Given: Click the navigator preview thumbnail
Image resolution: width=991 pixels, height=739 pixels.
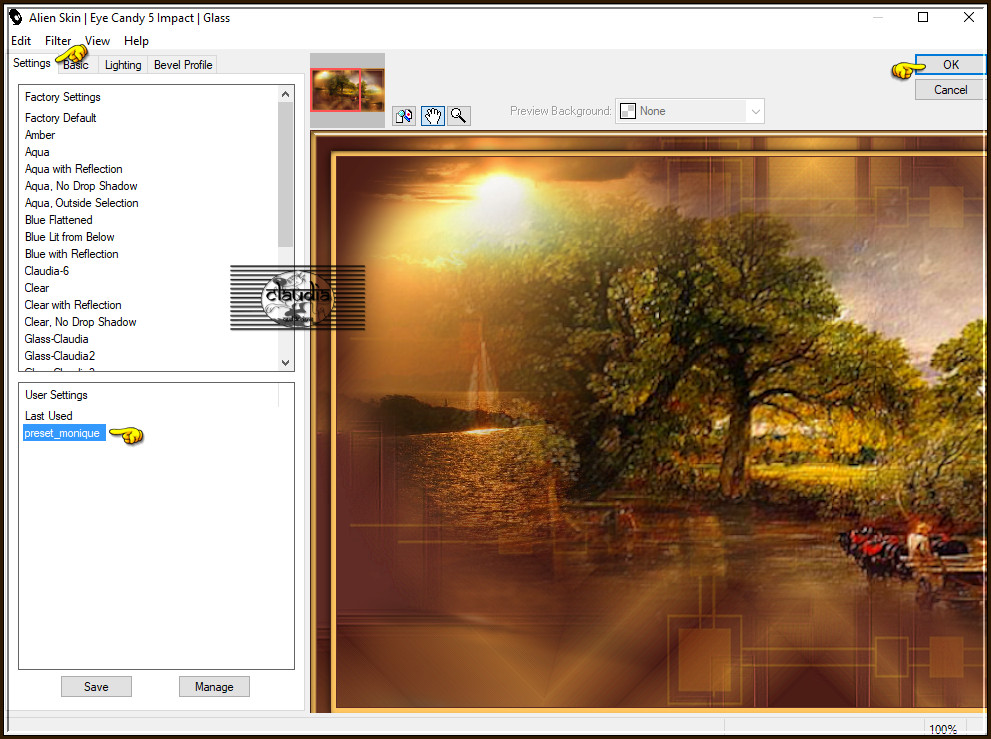Looking at the screenshot, I should click(348, 90).
